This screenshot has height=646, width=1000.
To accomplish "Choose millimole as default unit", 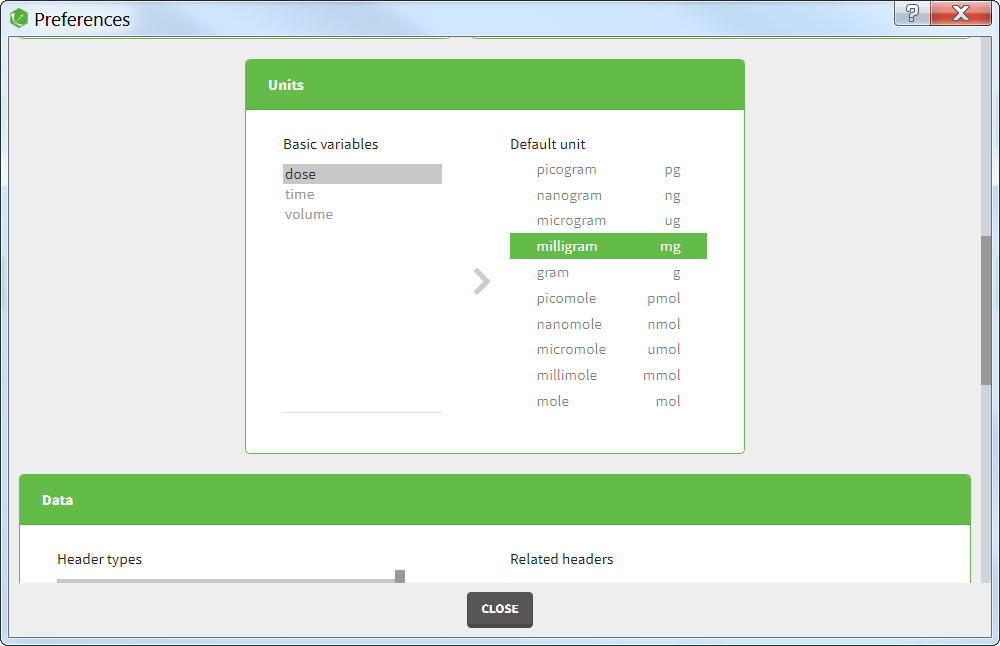I will click(x=608, y=375).
